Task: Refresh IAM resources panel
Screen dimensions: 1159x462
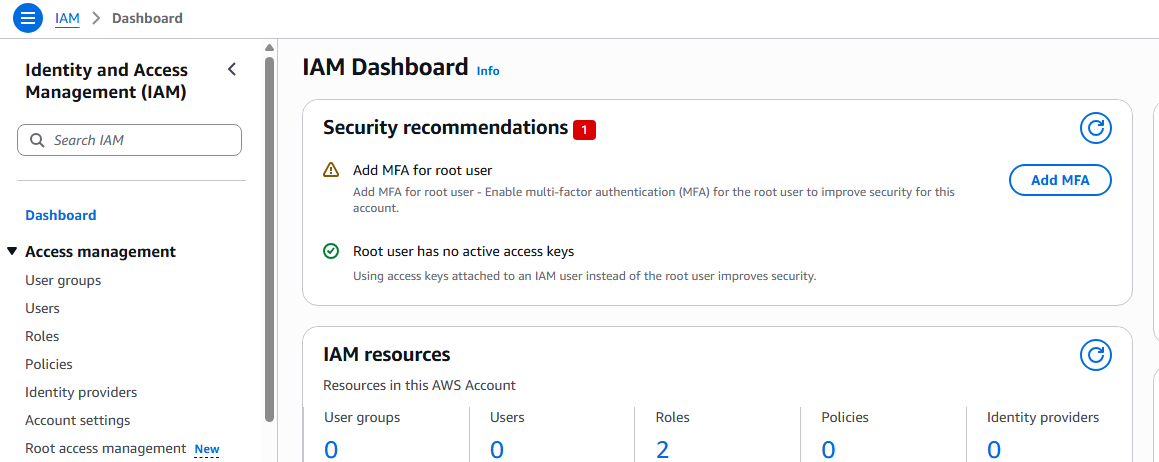Action: pos(1095,356)
